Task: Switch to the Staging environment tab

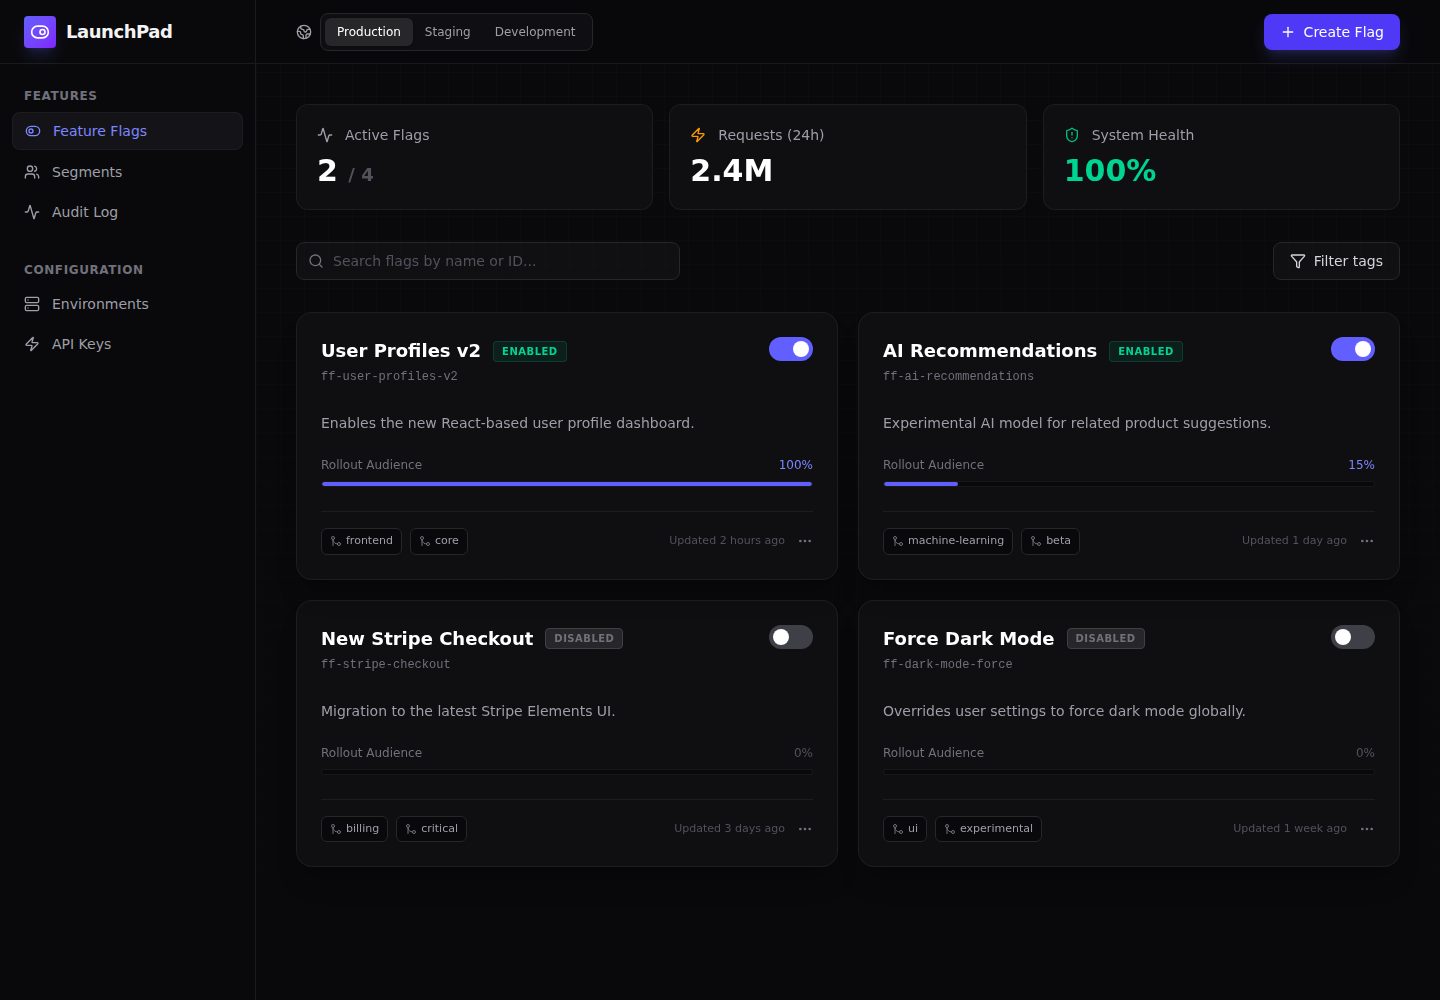Action: pyautogui.click(x=447, y=32)
